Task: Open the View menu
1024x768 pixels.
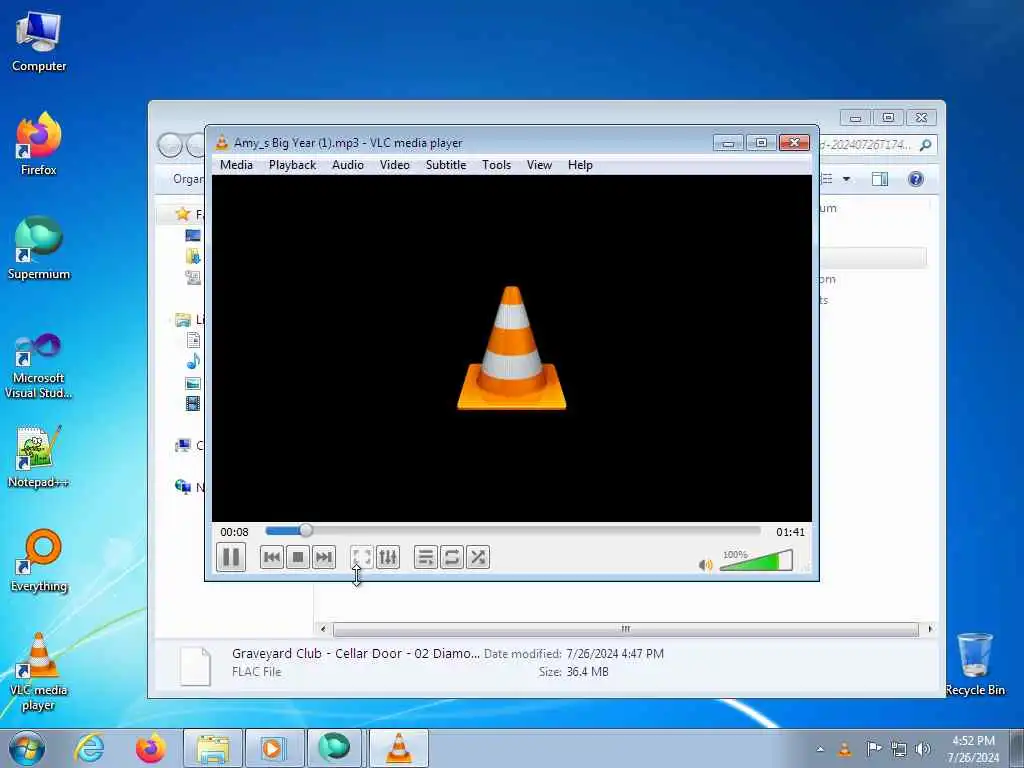Action: point(539,165)
